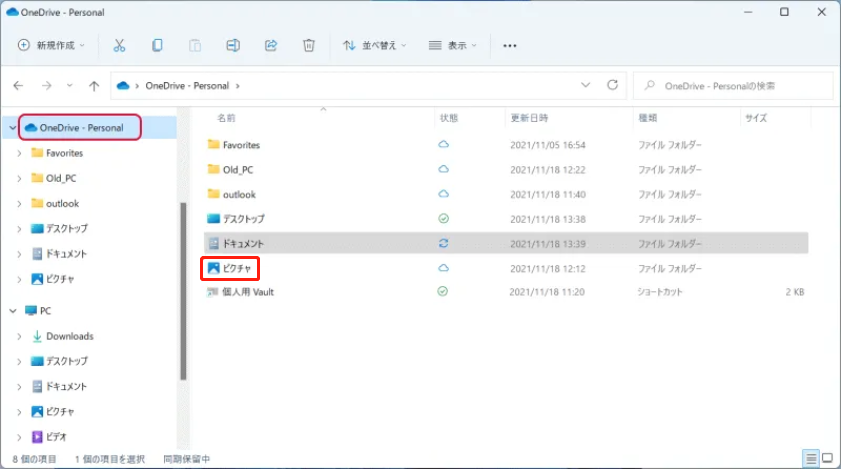Image resolution: width=842 pixels, height=470 pixels.
Task: Click the date 2021/11/05 16:54
Action: [x=548, y=145]
